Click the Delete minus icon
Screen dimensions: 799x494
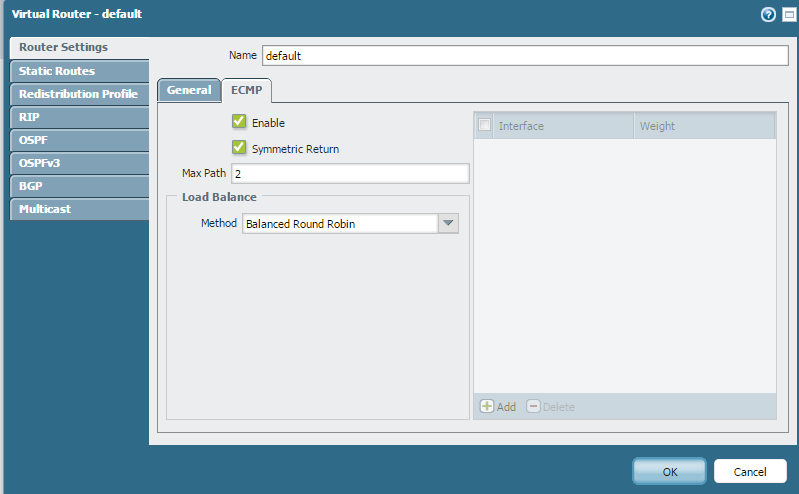point(533,406)
